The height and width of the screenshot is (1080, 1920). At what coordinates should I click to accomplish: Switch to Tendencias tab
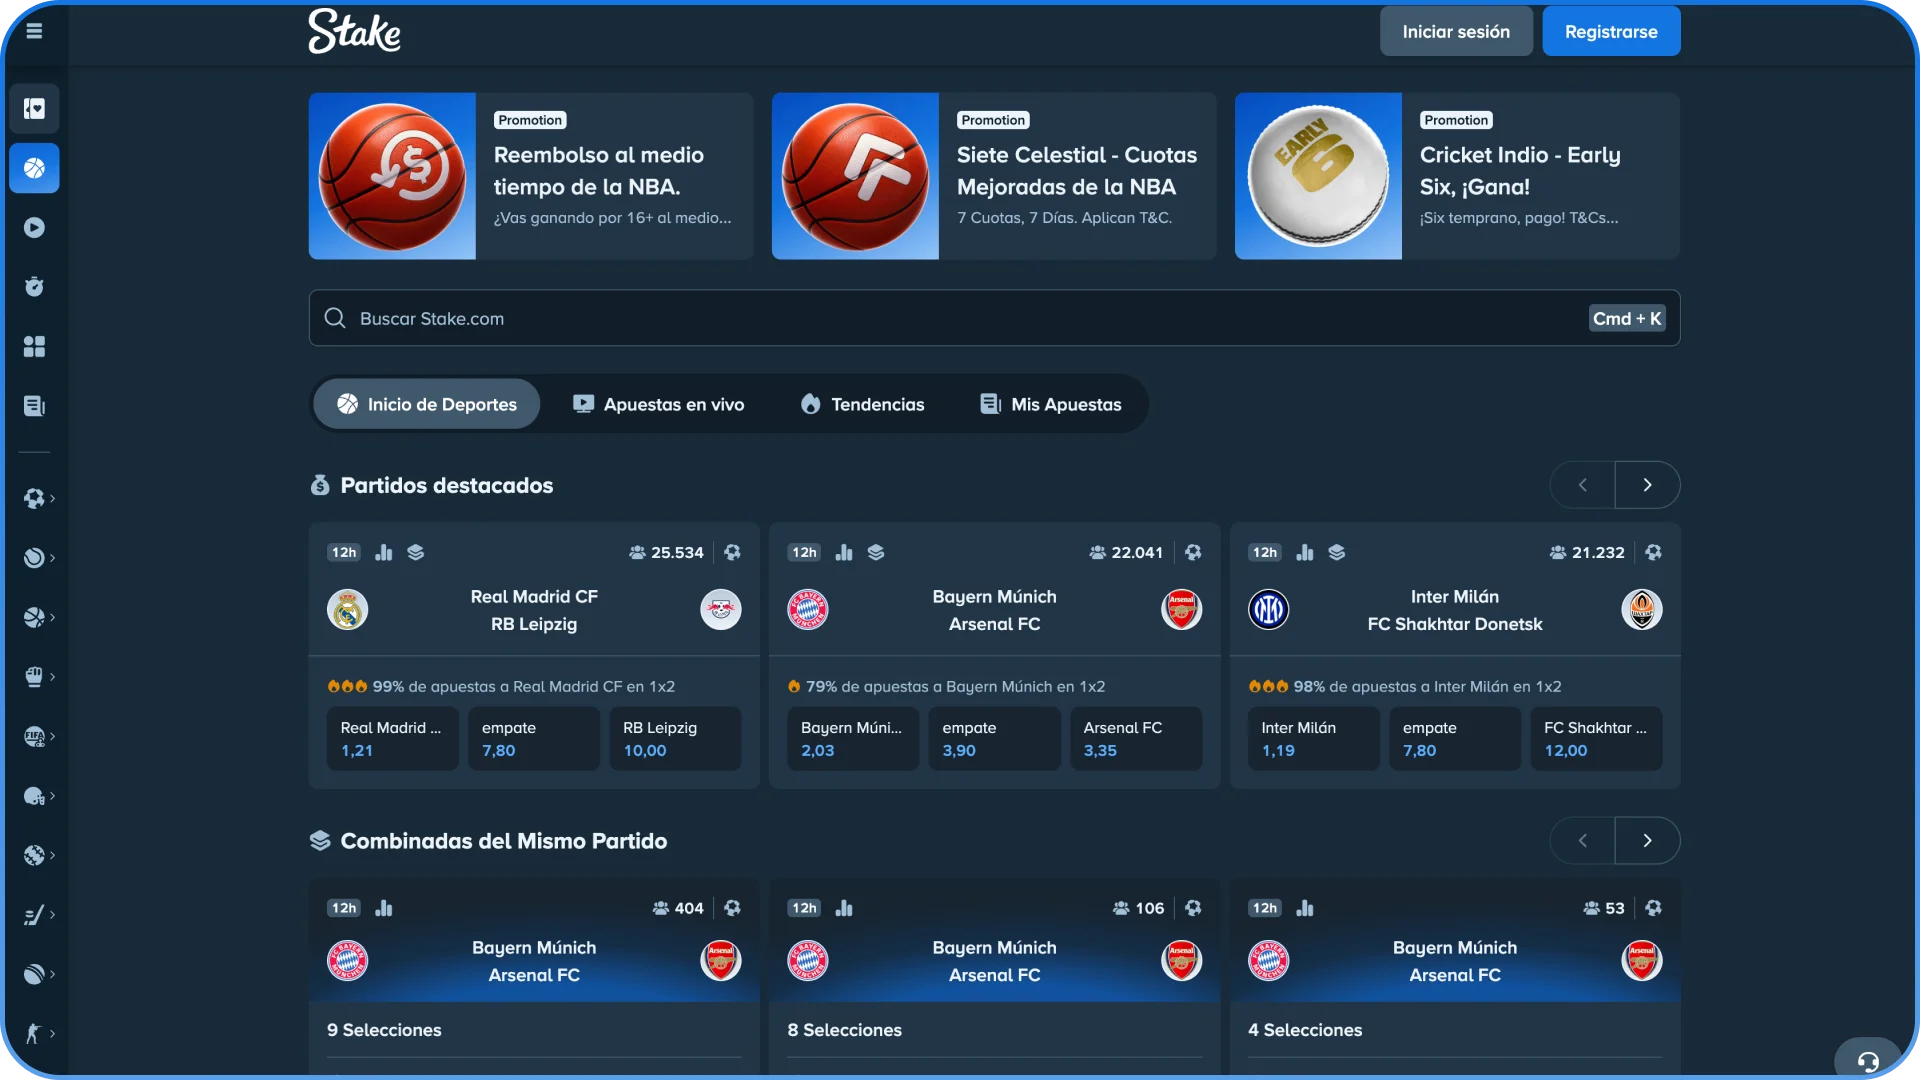pos(863,404)
